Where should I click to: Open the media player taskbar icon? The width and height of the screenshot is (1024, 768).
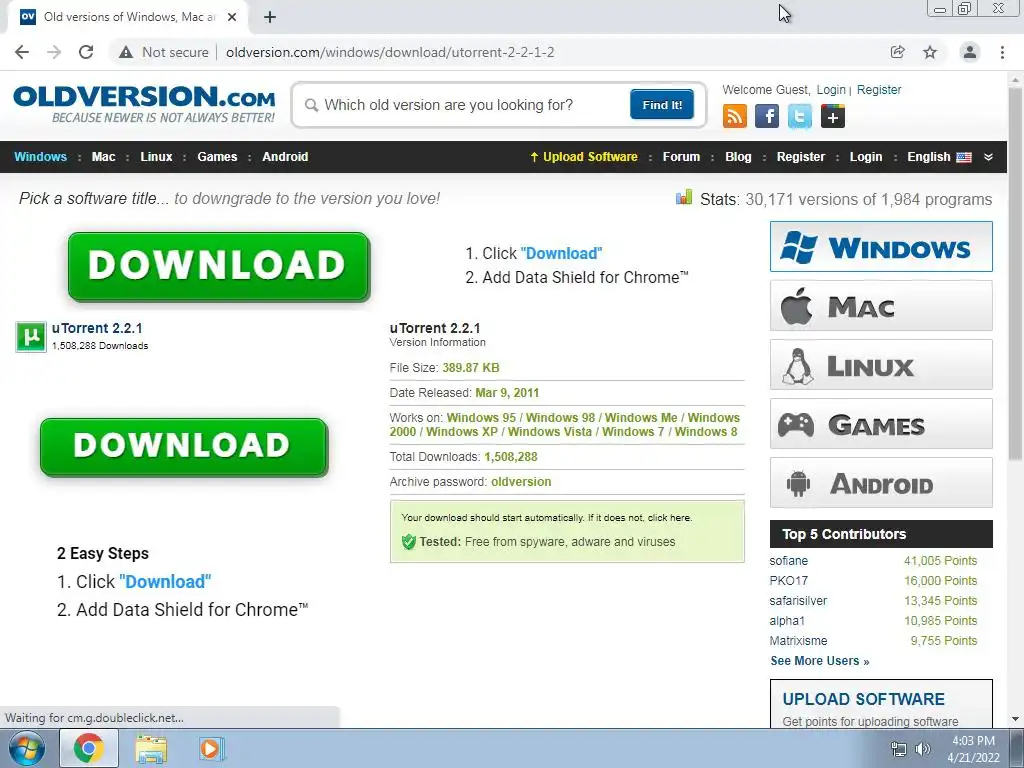pyautogui.click(x=211, y=748)
